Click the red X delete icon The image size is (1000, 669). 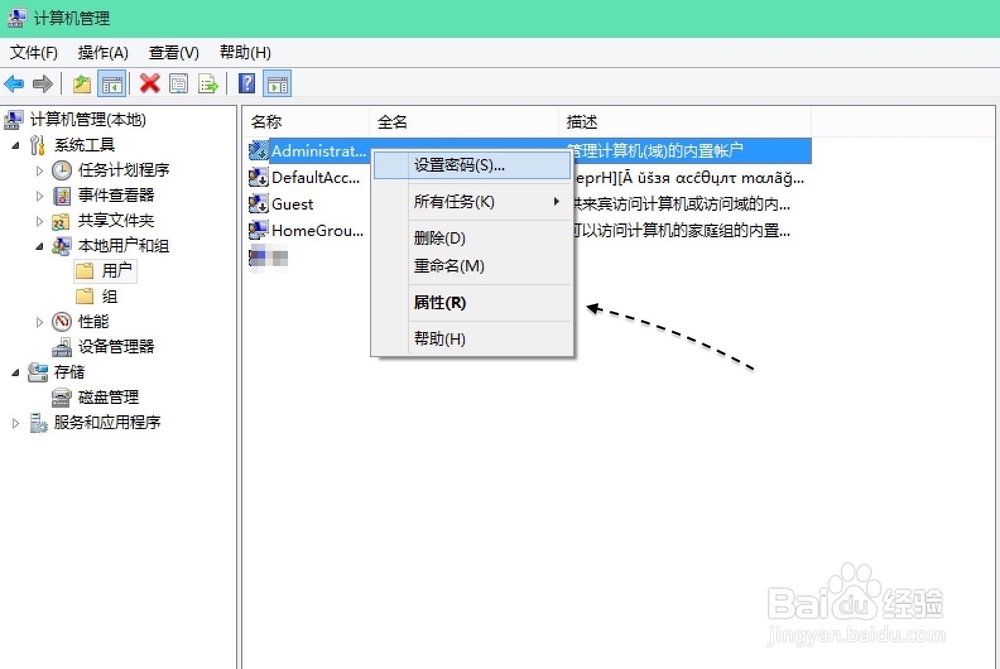(x=151, y=84)
